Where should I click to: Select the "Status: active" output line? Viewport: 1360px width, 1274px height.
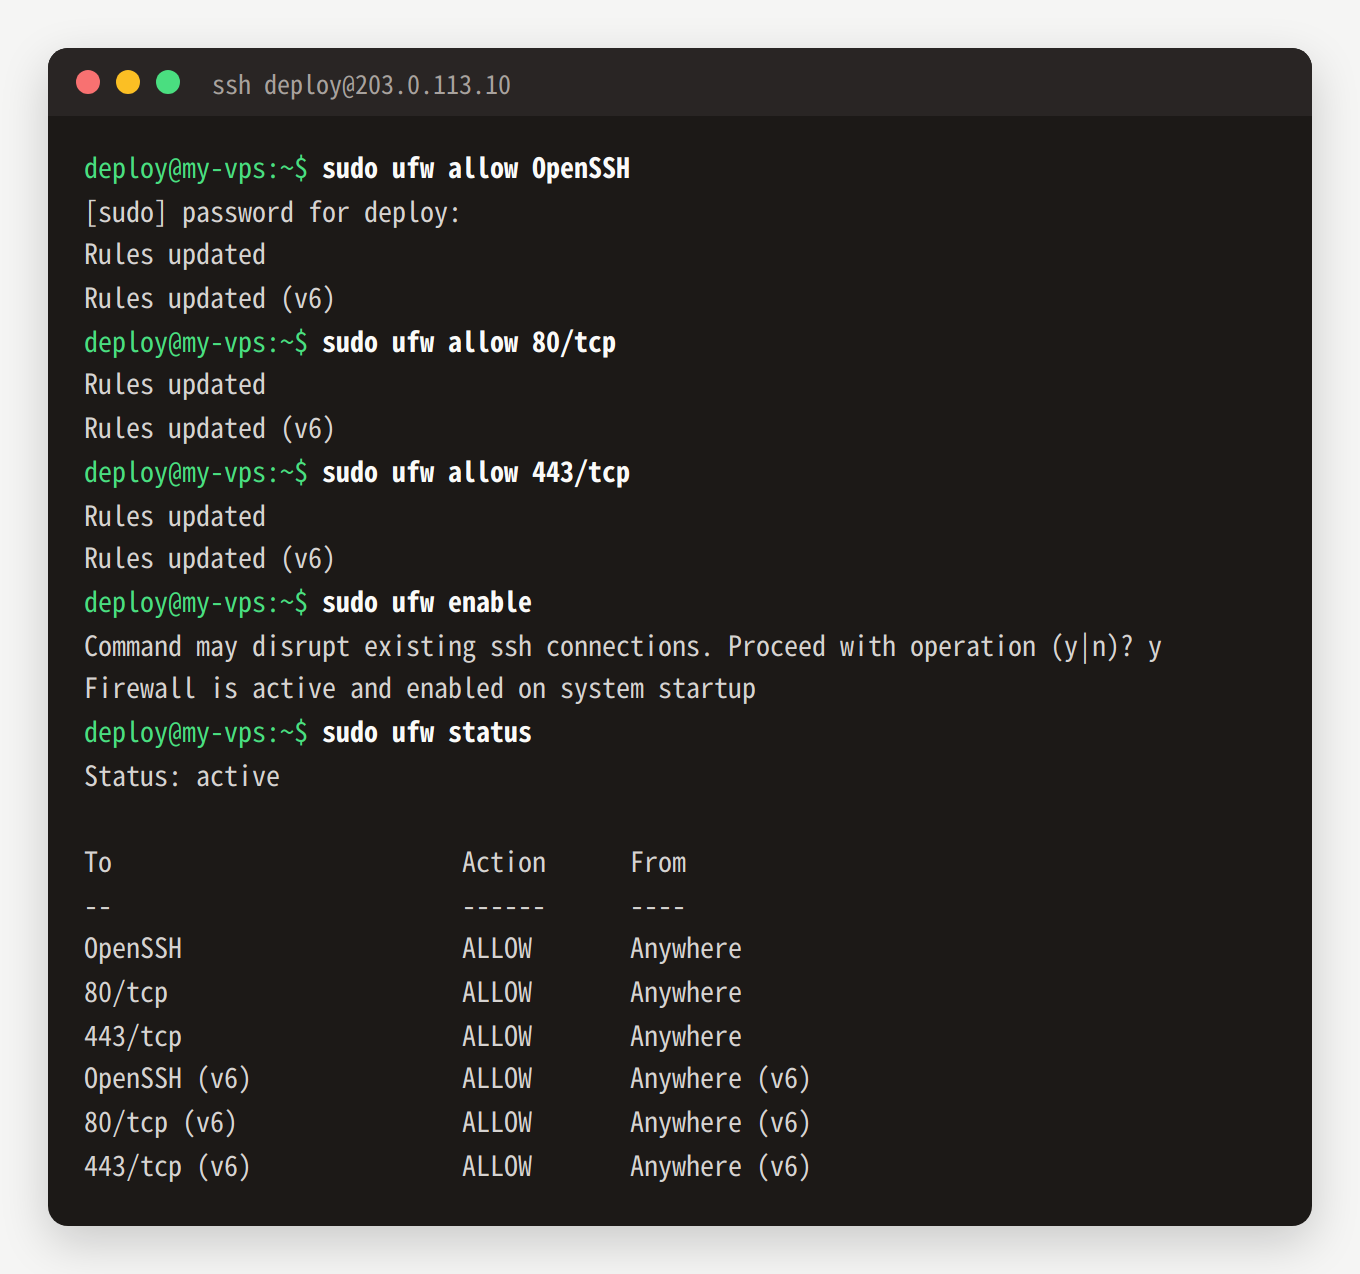click(x=182, y=777)
